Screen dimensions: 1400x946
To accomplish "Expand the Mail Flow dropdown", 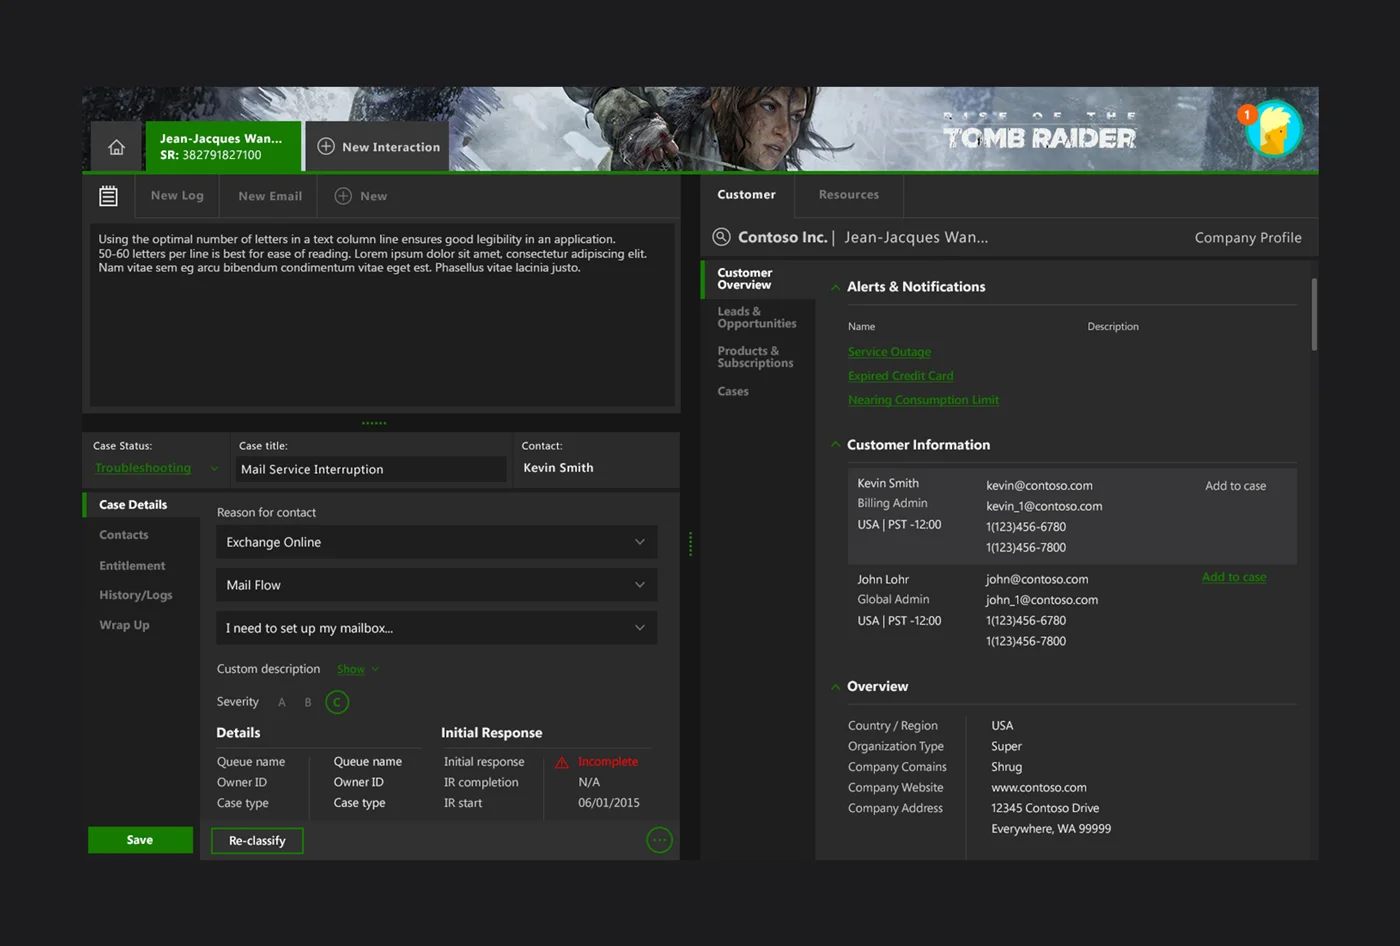I will point(437,585).
